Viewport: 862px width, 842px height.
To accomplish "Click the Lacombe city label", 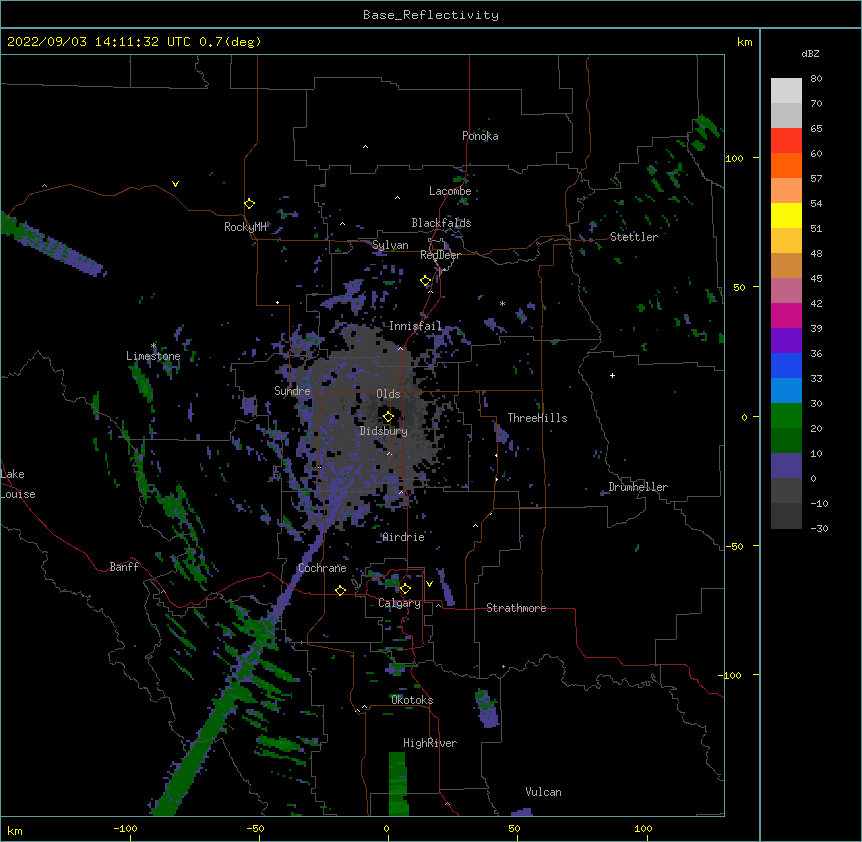I will click(450, 191).
